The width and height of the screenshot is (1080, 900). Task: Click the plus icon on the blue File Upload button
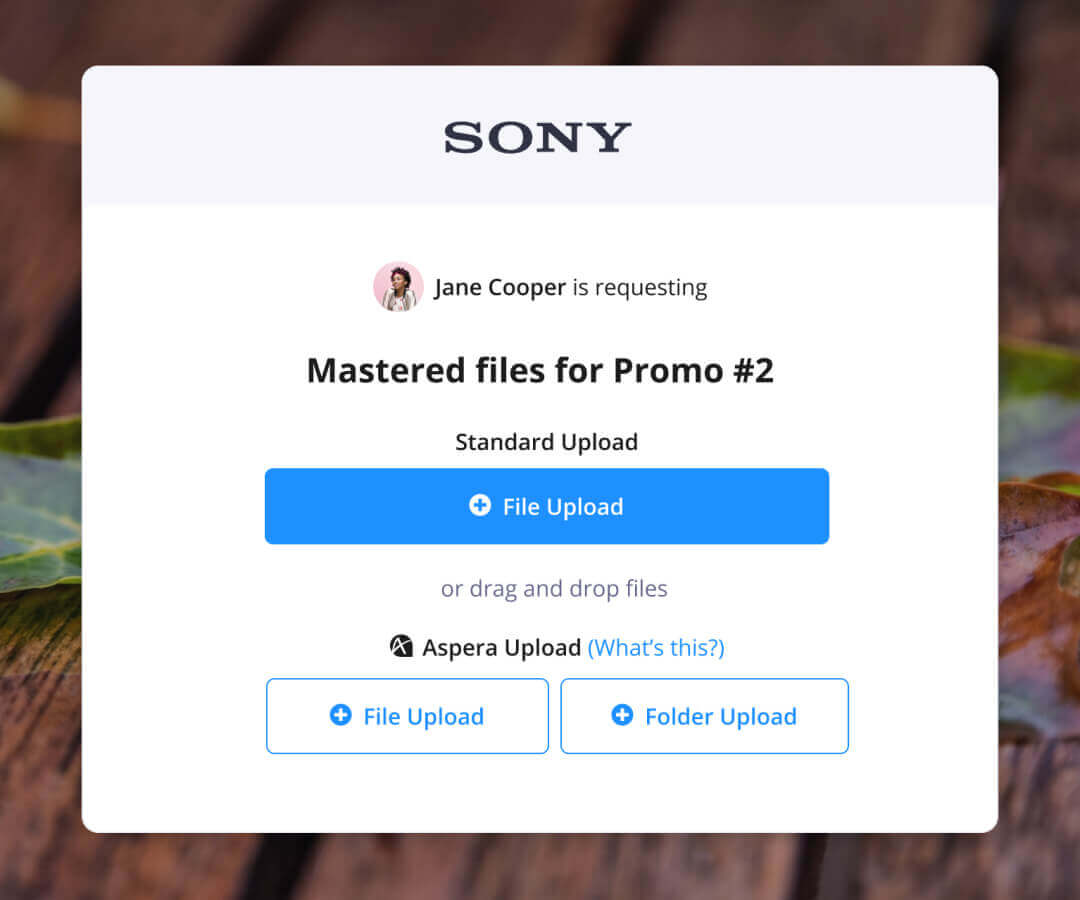click(479, 507)
